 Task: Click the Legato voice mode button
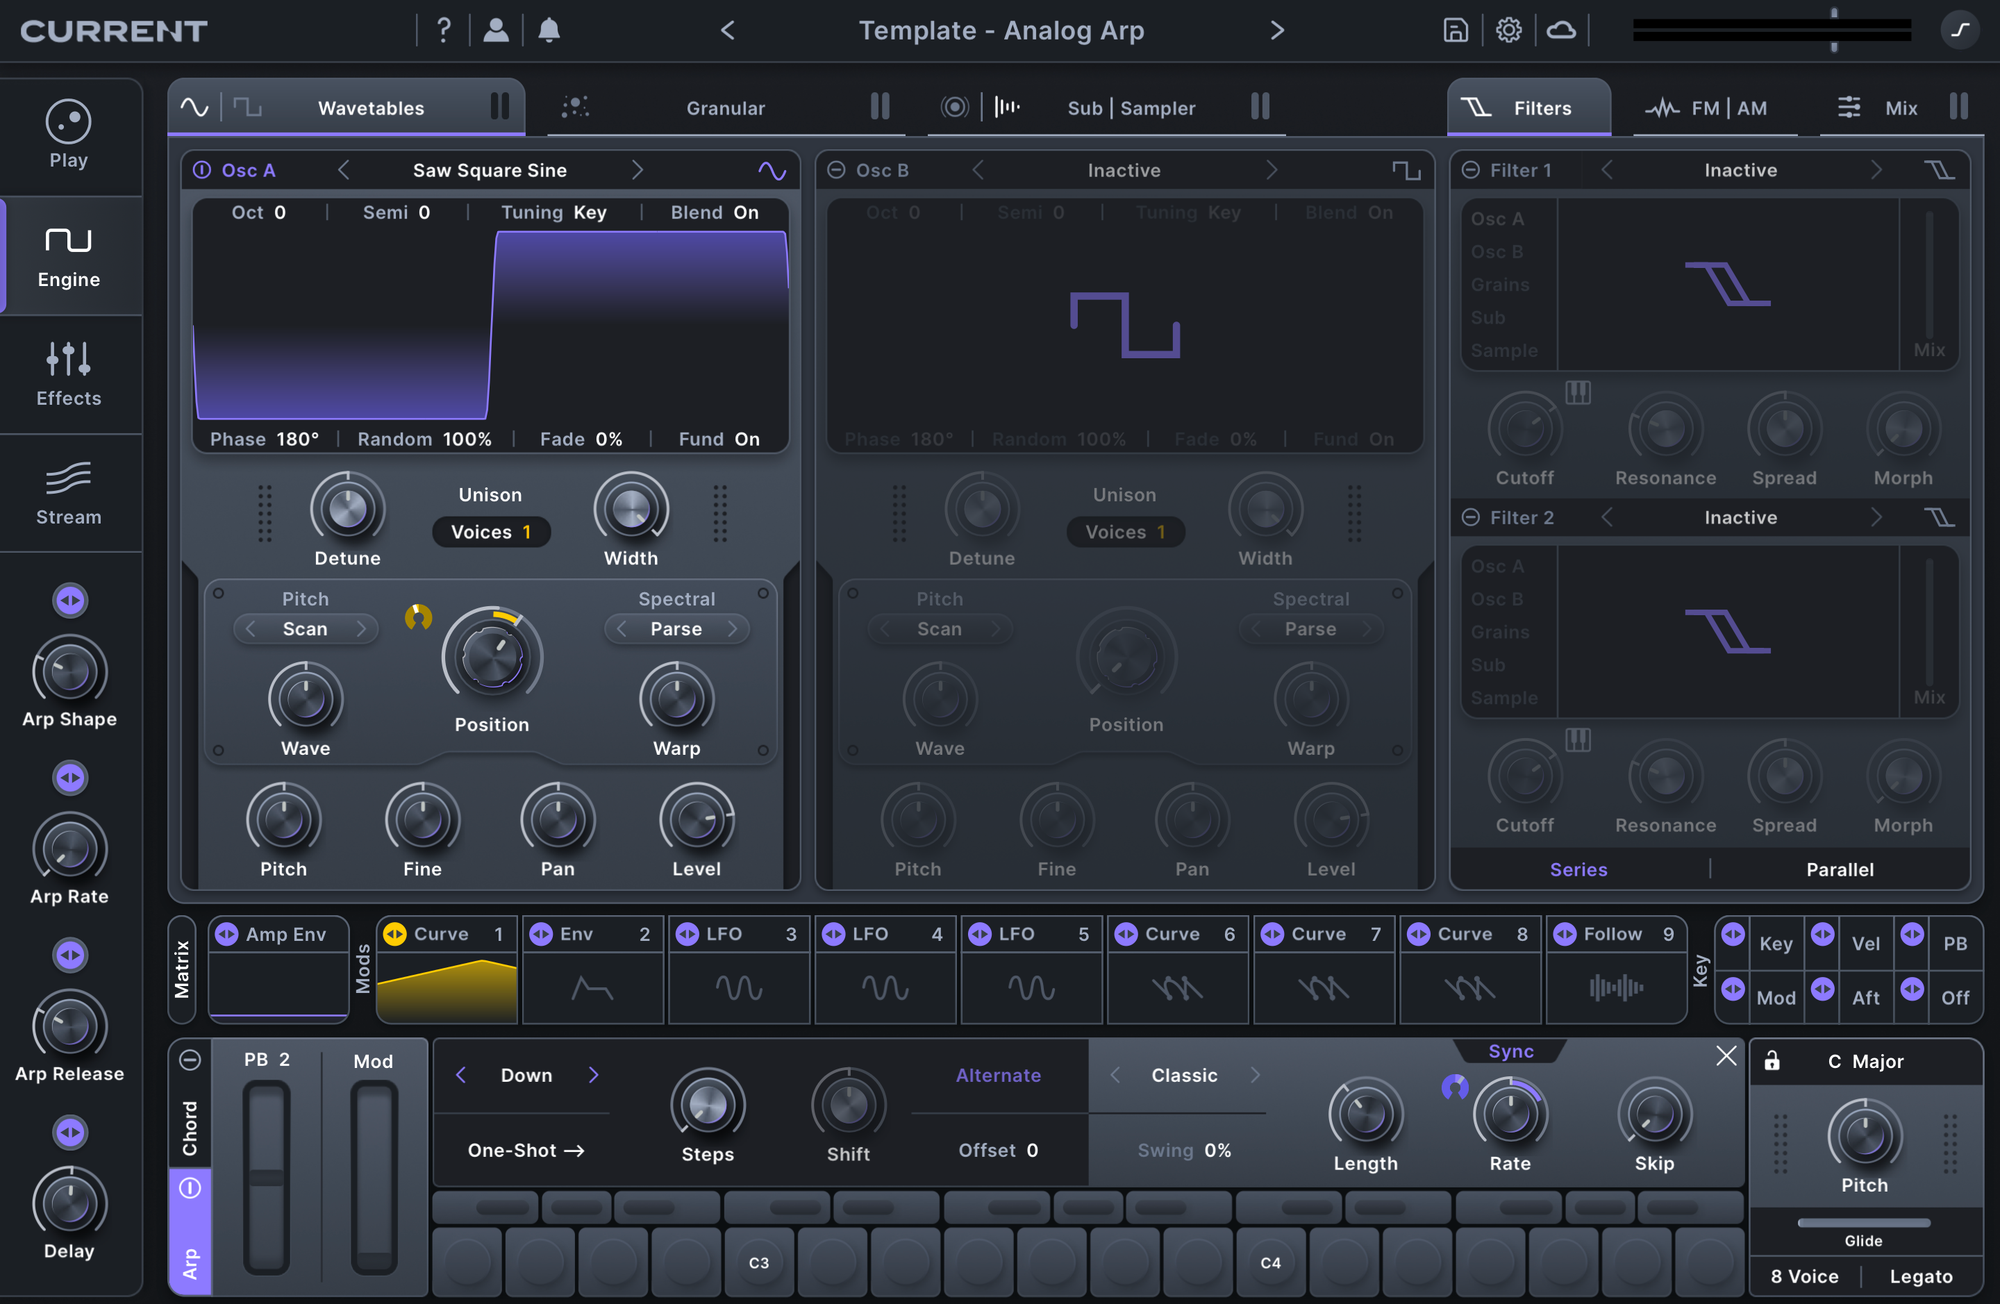1920,1276
